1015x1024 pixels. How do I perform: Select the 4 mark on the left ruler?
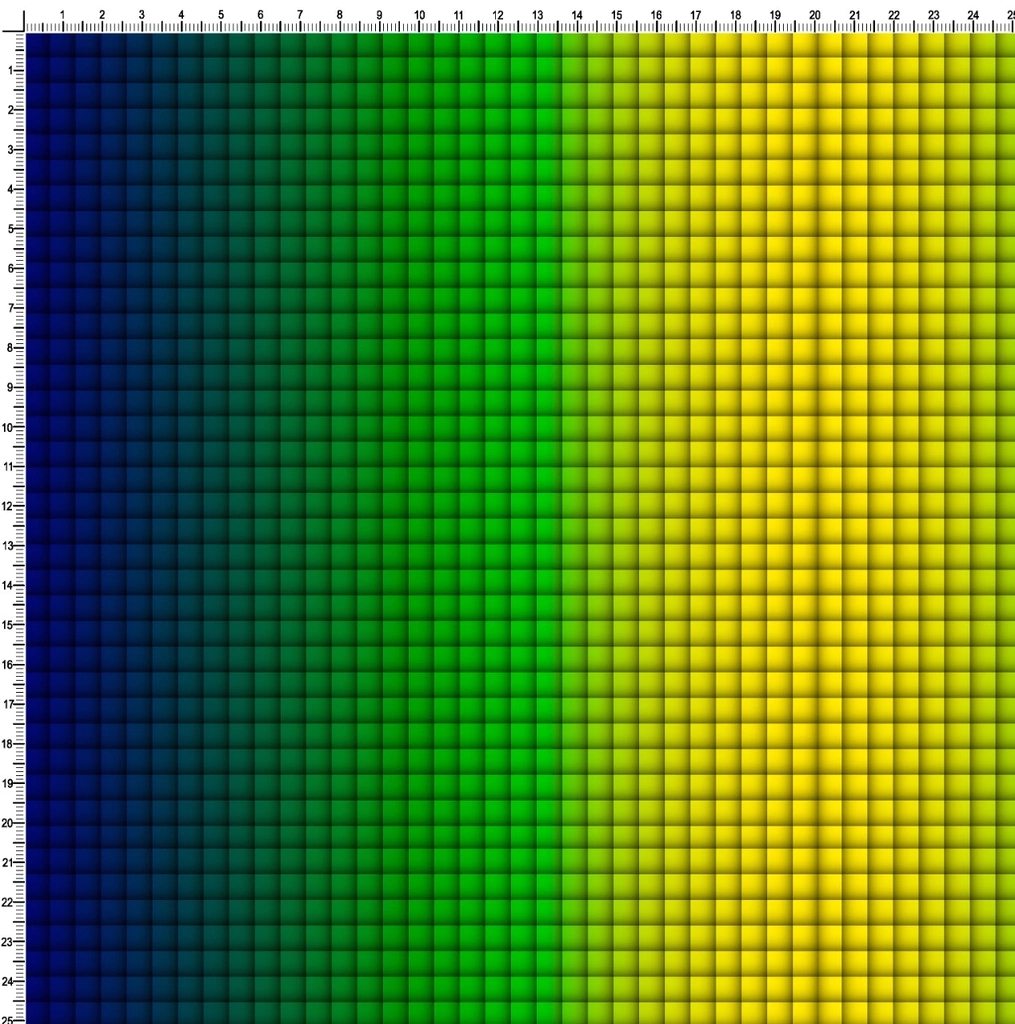10,189
